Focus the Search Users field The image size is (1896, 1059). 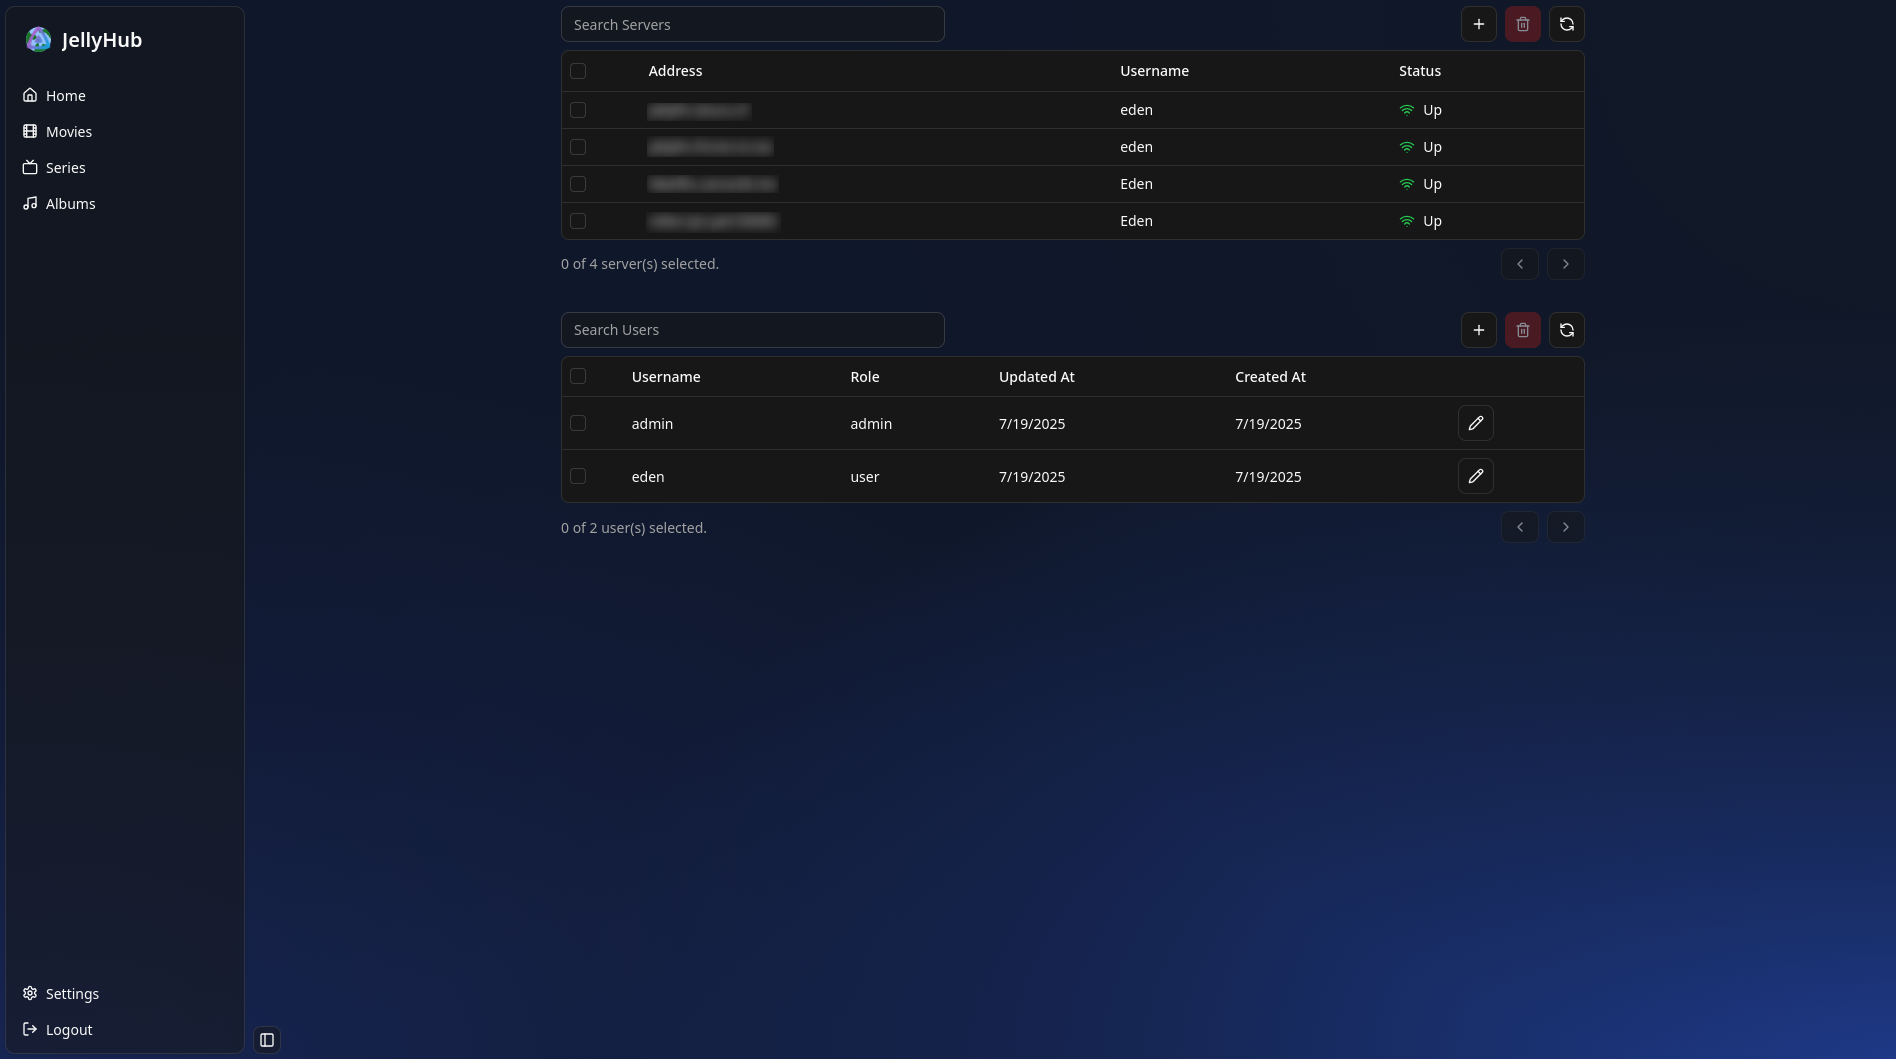tap(753, 330)
